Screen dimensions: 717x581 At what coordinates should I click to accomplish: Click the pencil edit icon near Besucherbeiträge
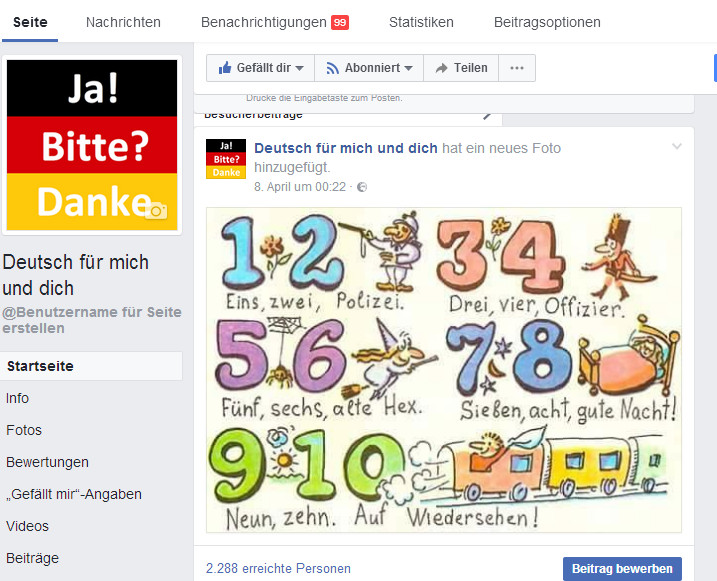(487, 115)
